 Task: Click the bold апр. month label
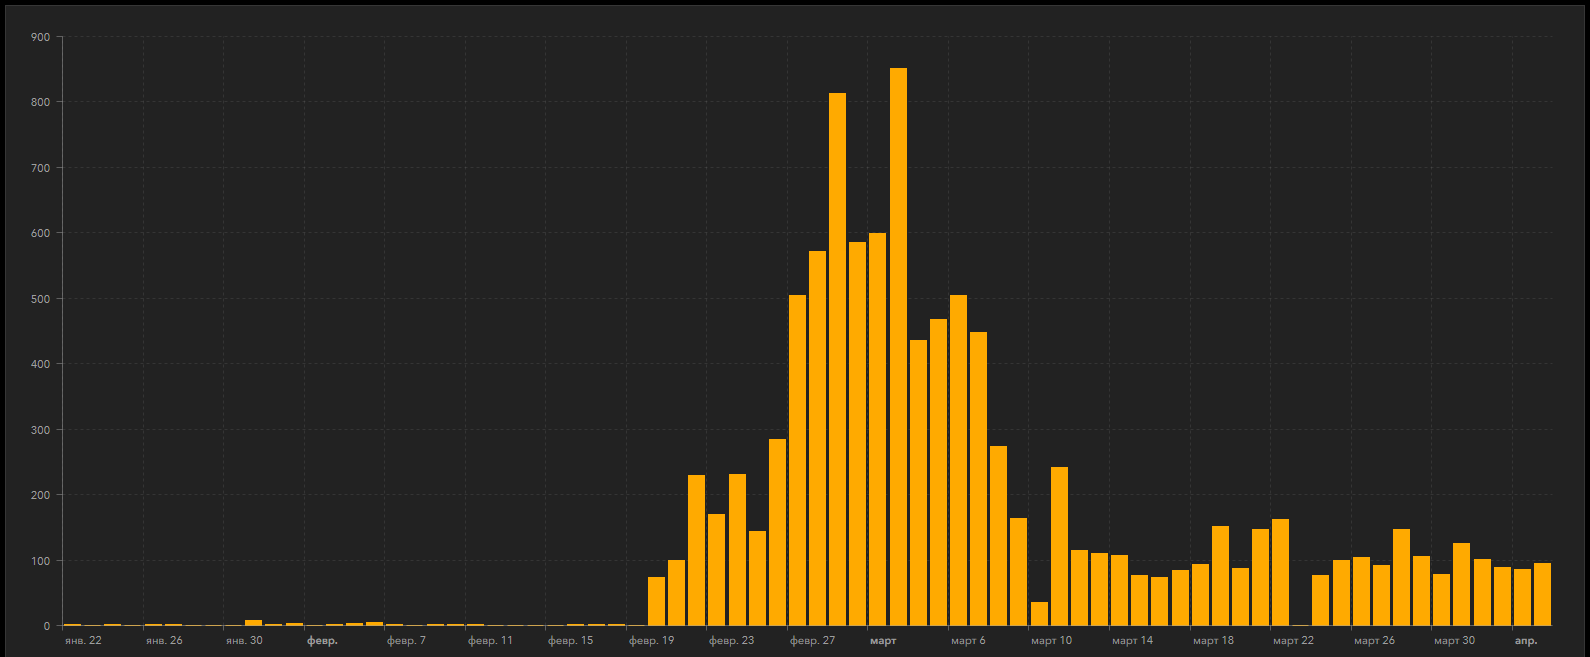coord(1526,640)
